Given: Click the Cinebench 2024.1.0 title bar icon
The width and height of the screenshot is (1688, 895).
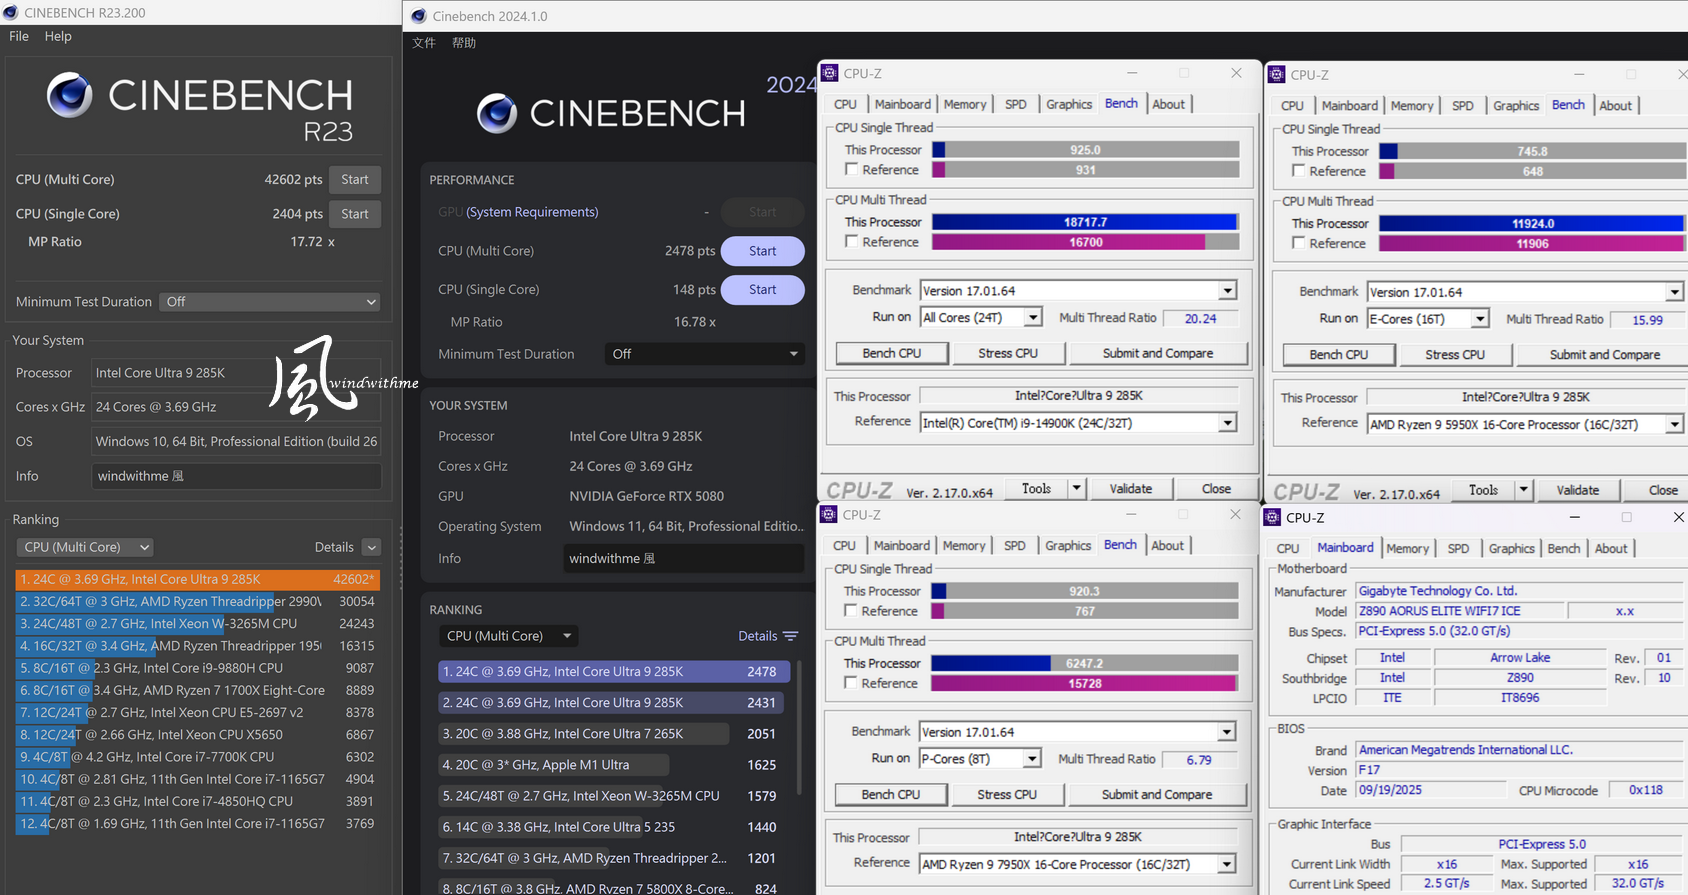Looking at the screenshot, I should click(x=419, y=16).
